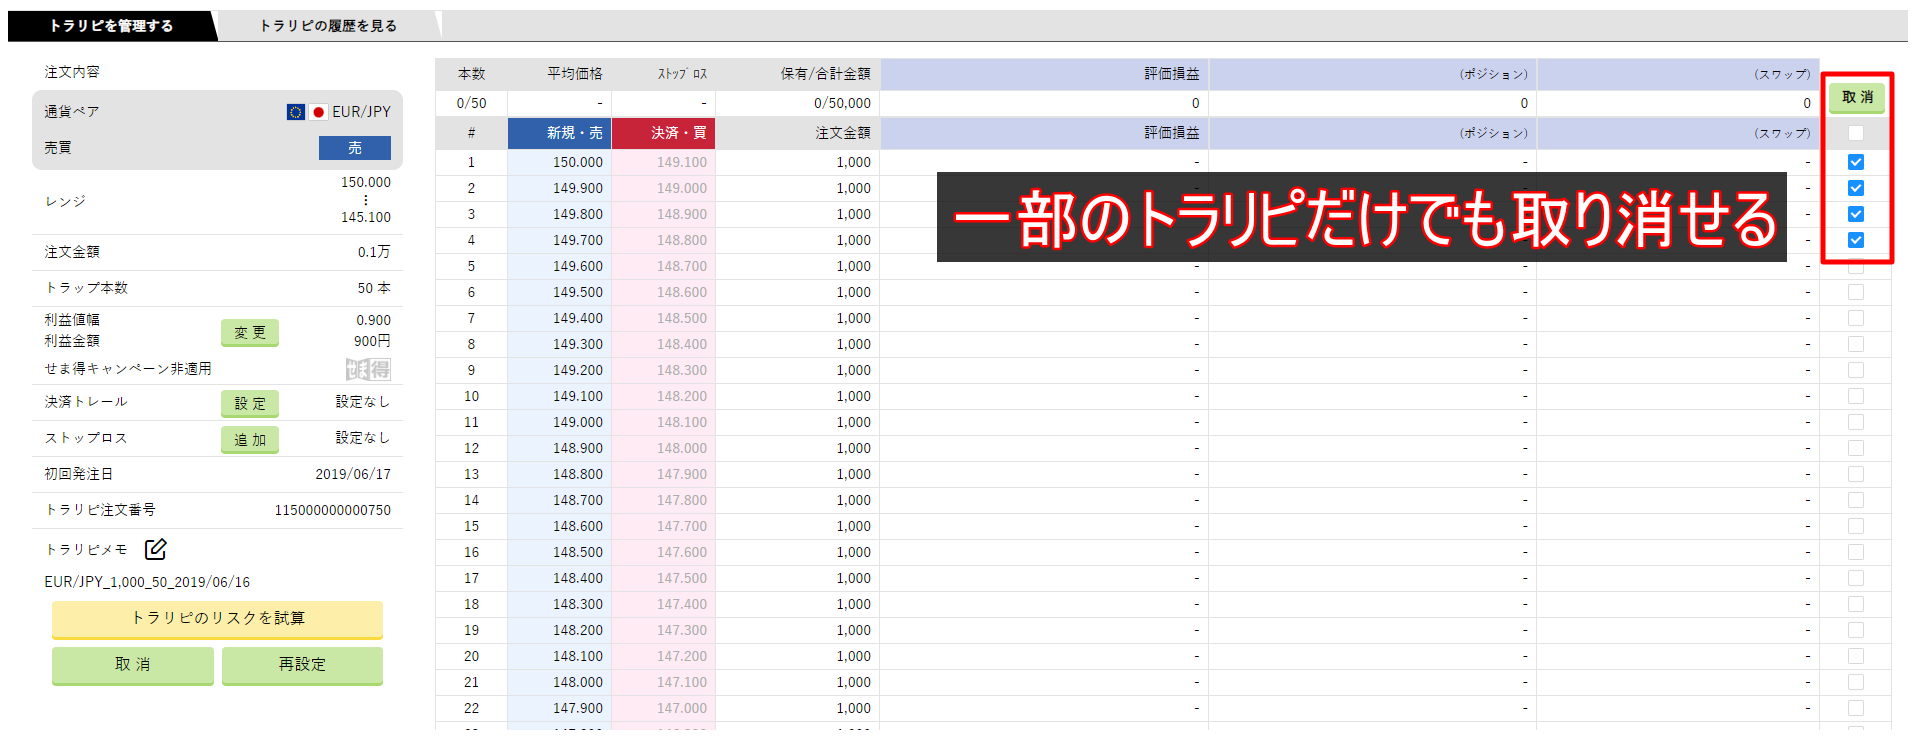
Task: Click 変更 button next to 利益値幅
Action: point(250,333)
